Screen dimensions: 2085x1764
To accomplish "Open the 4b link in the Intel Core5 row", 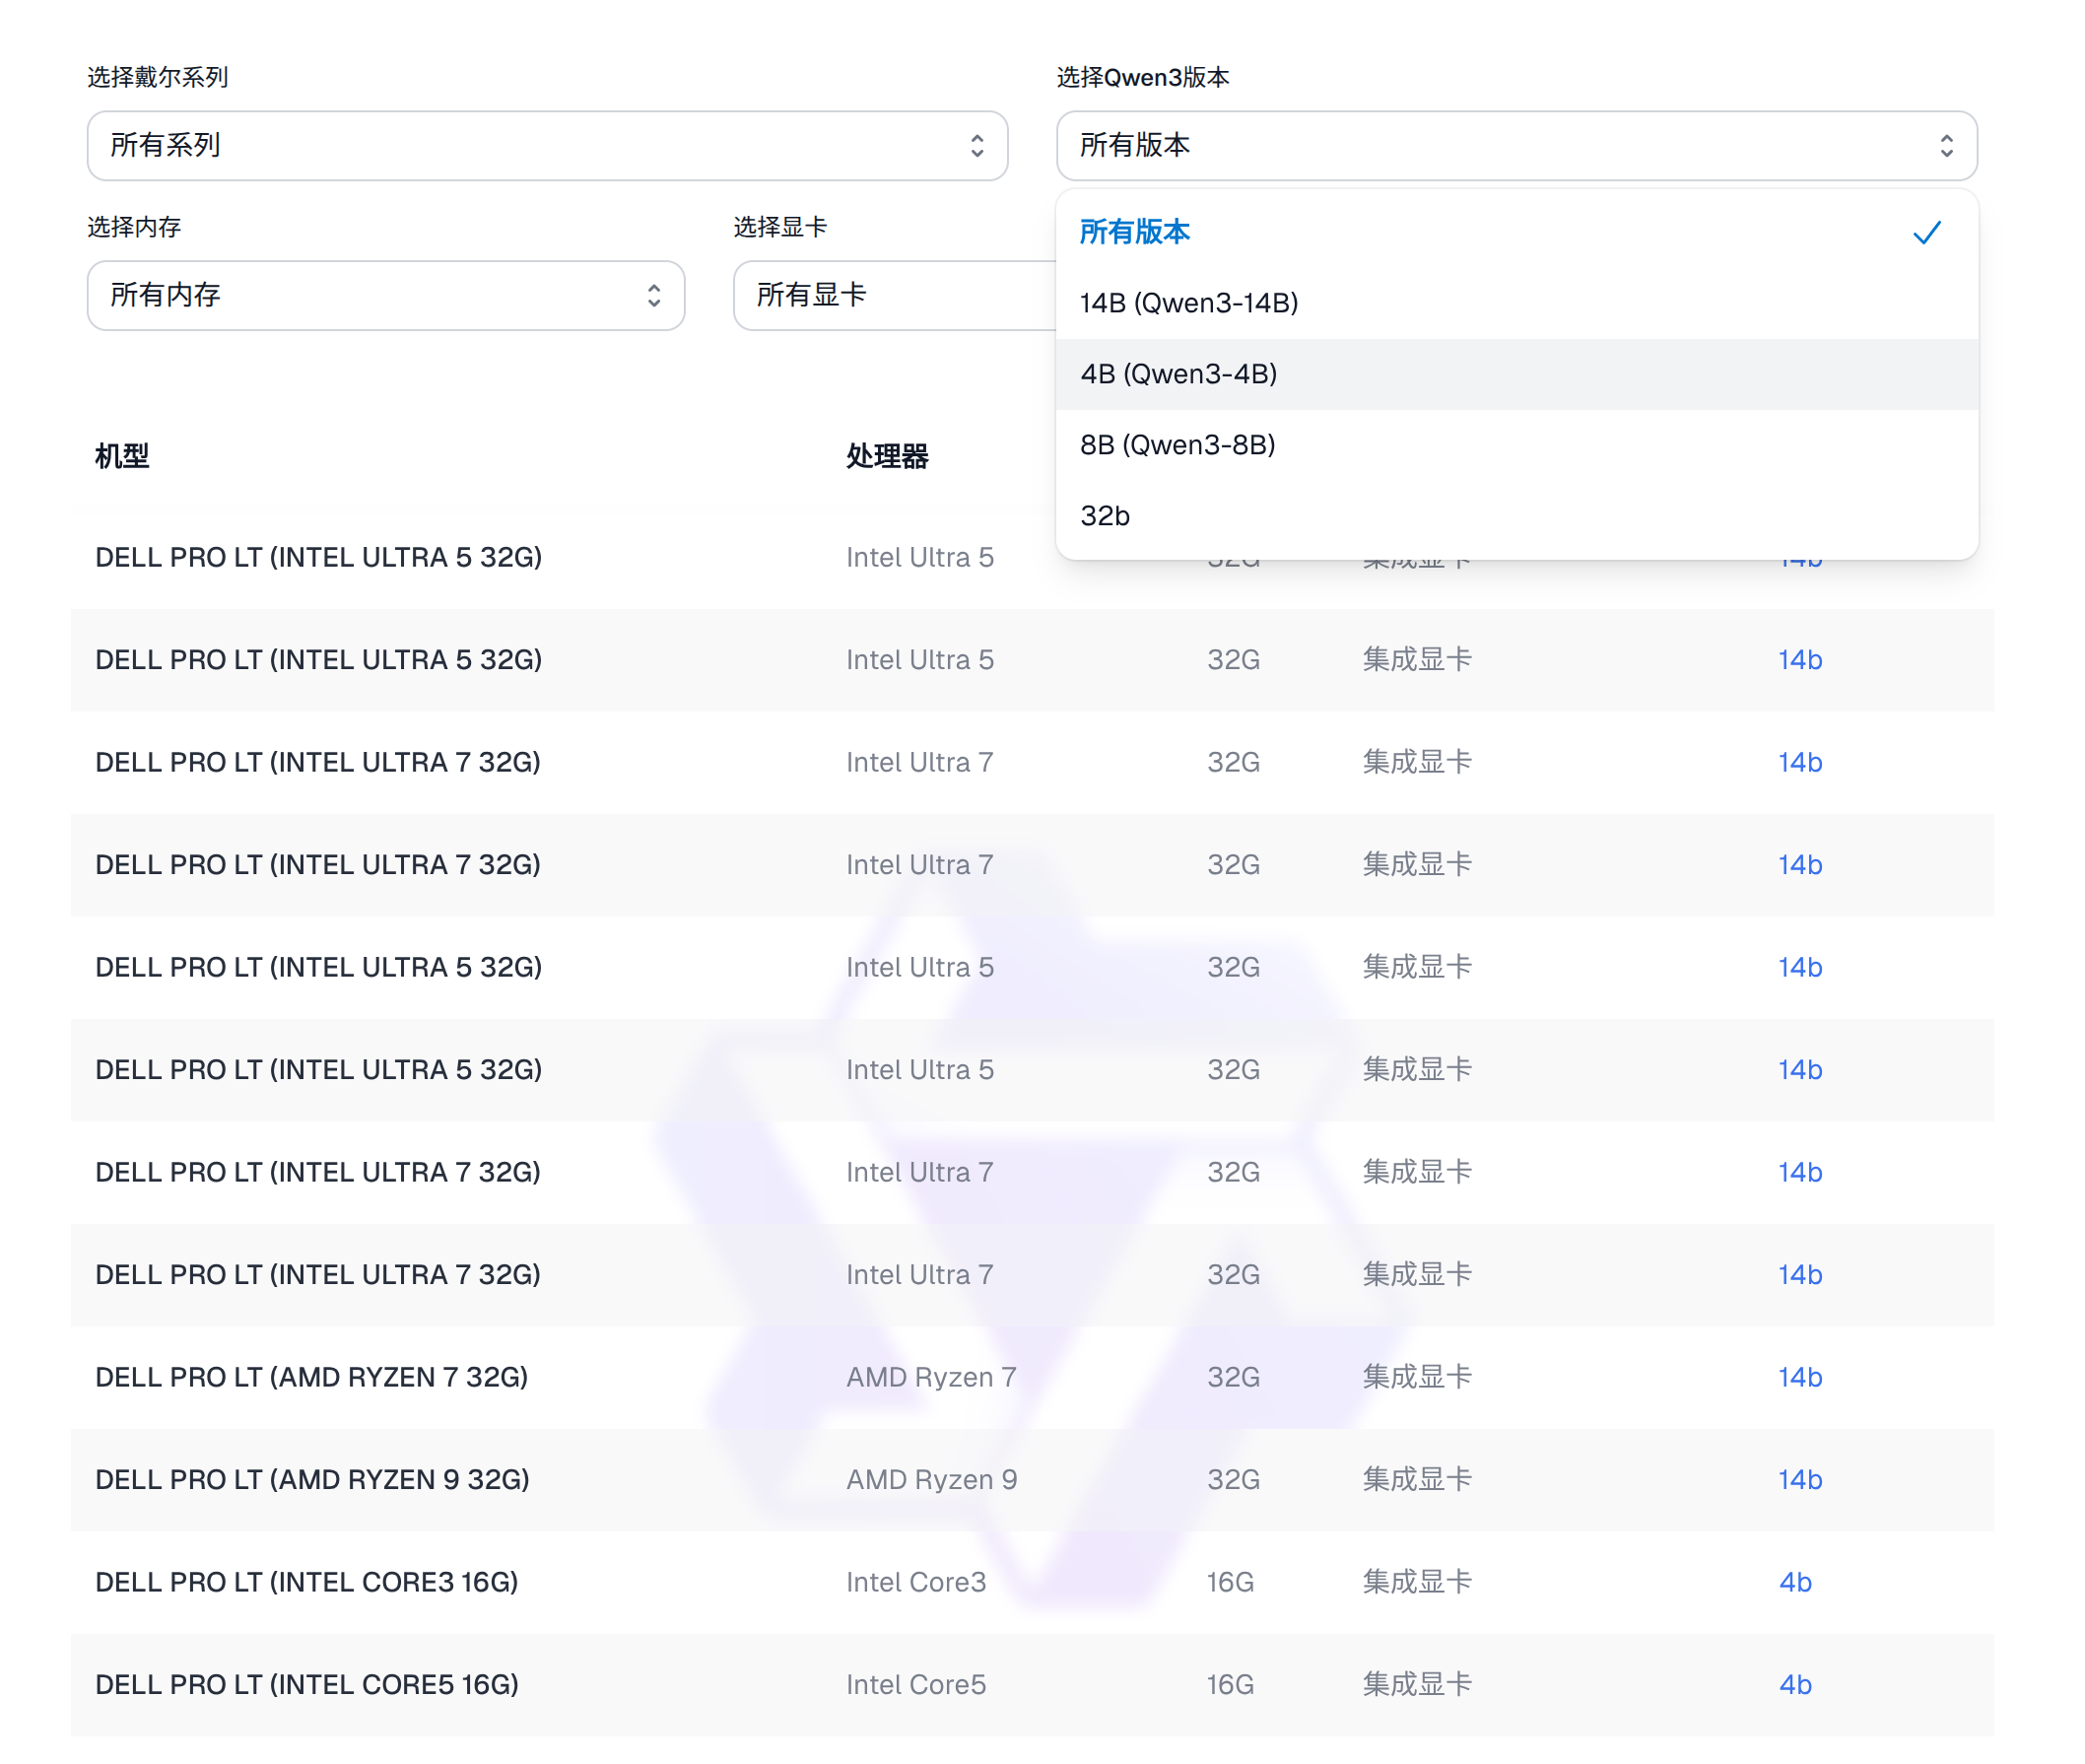I will (1794, 1685).
